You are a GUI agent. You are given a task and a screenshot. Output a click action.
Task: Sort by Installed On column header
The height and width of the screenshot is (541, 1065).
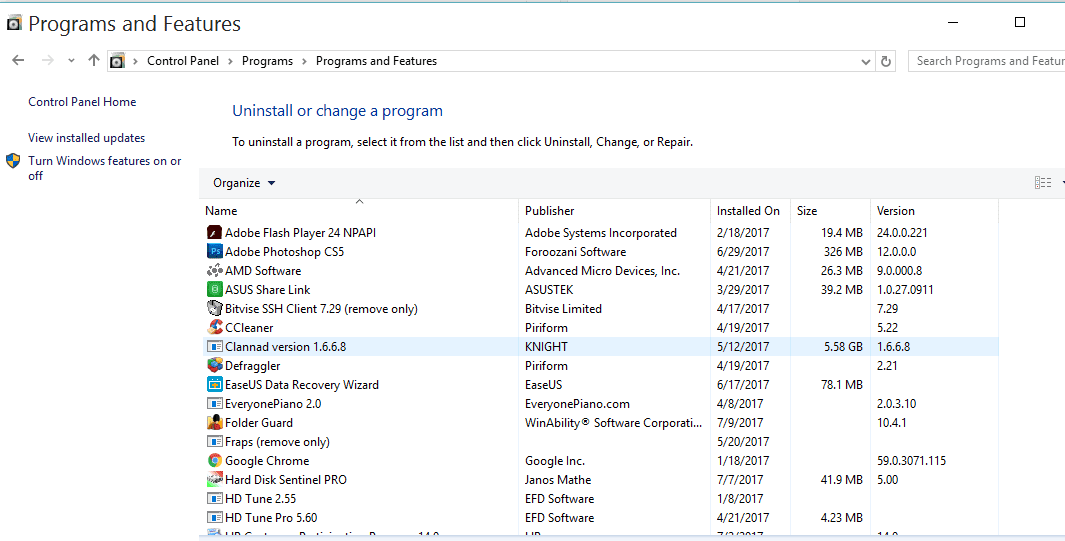751,210
